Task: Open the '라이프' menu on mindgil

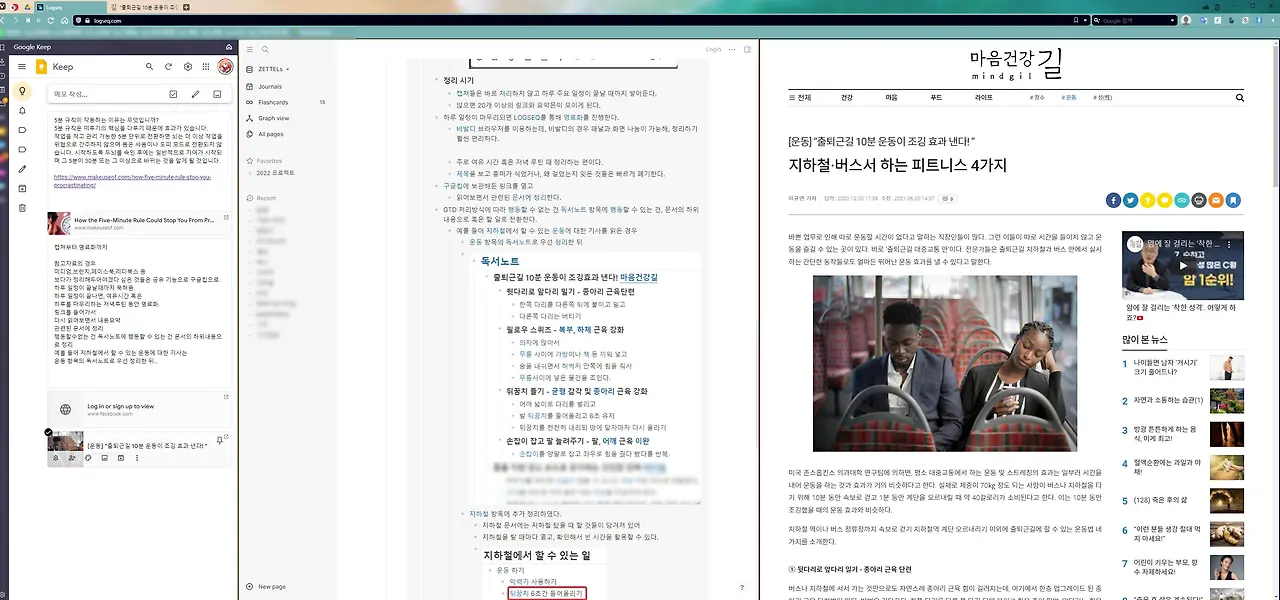Action: (984, 98)
